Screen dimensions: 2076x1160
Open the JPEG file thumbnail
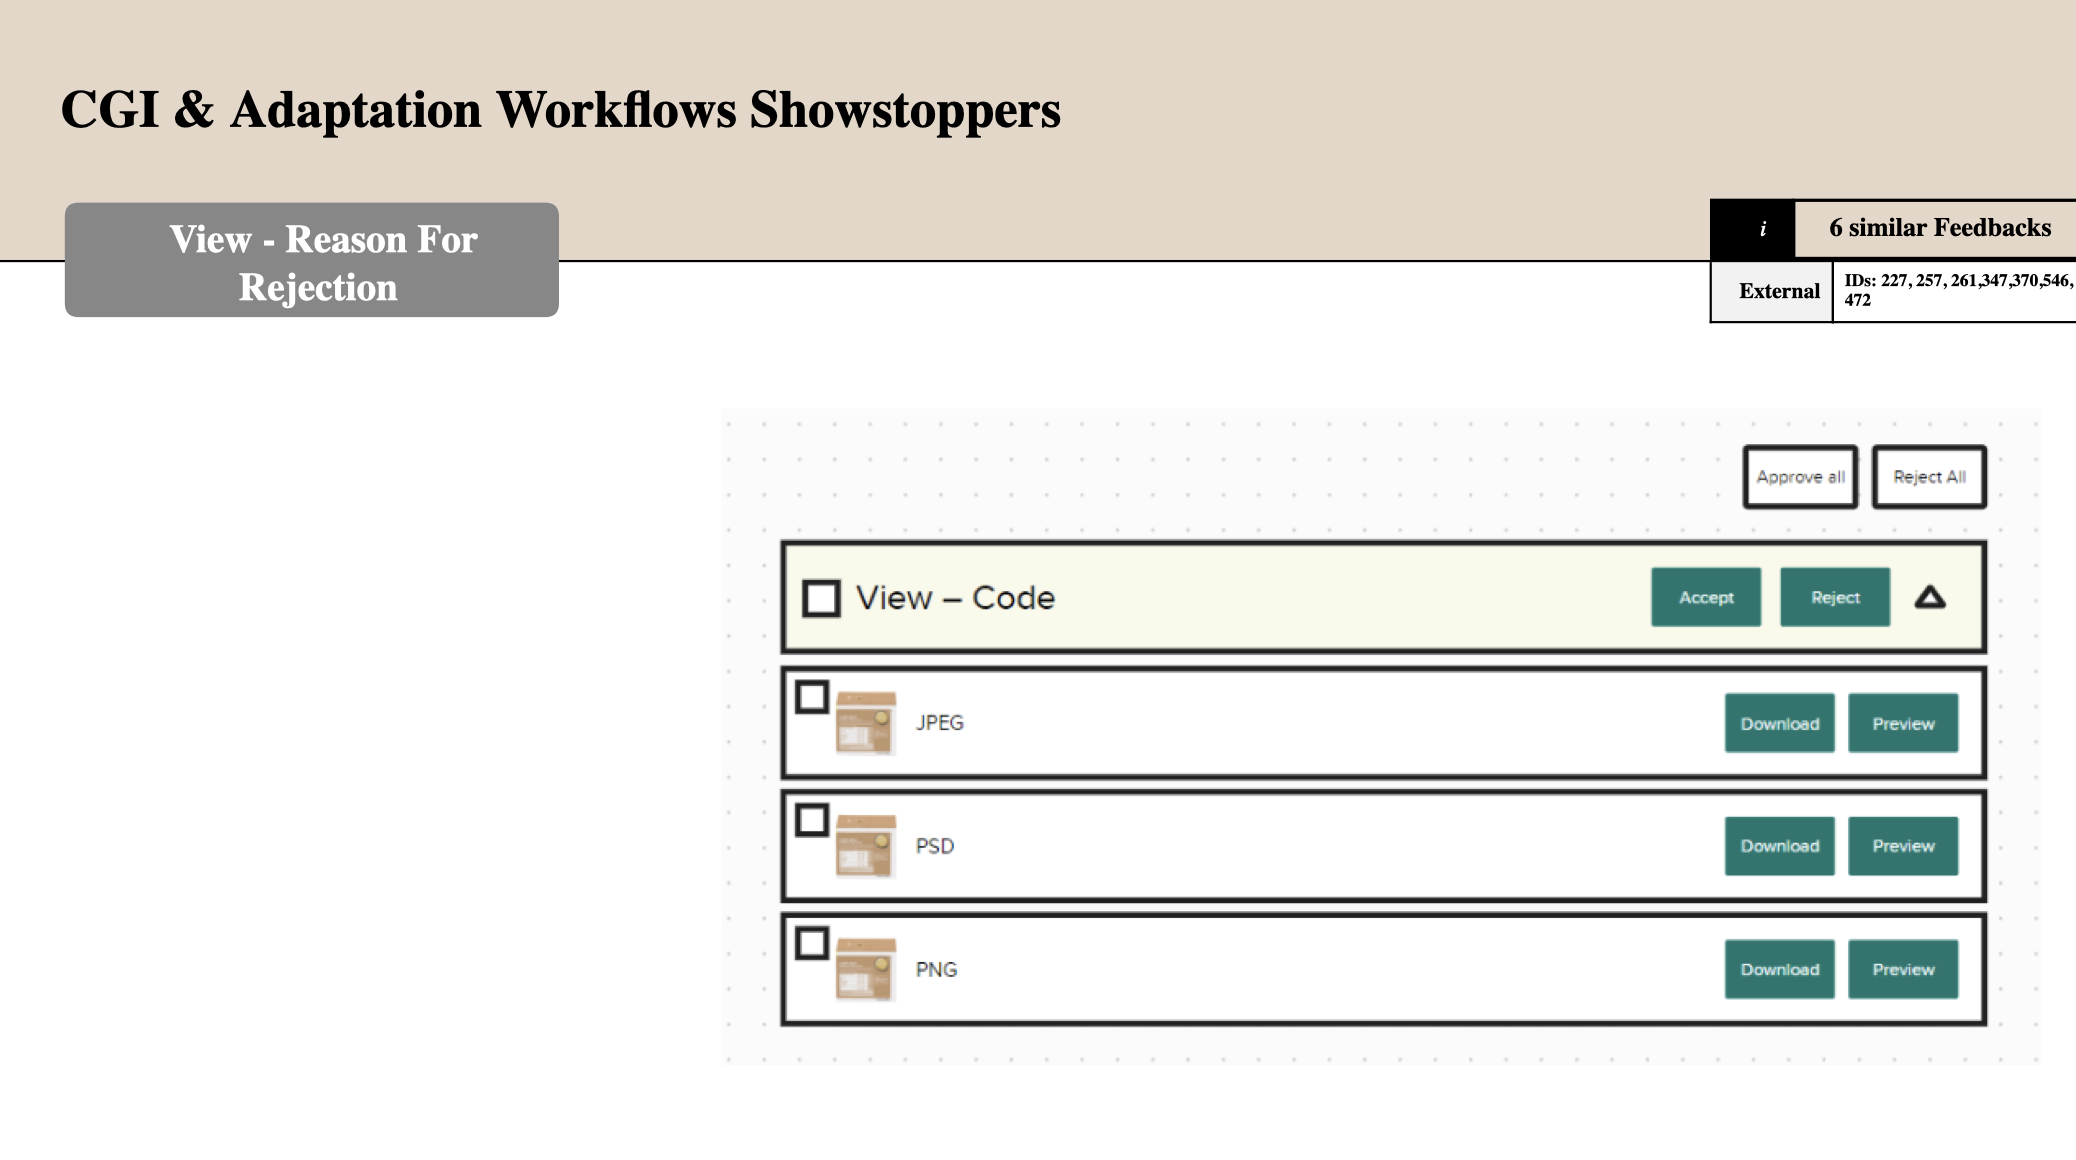pos(865,722)
